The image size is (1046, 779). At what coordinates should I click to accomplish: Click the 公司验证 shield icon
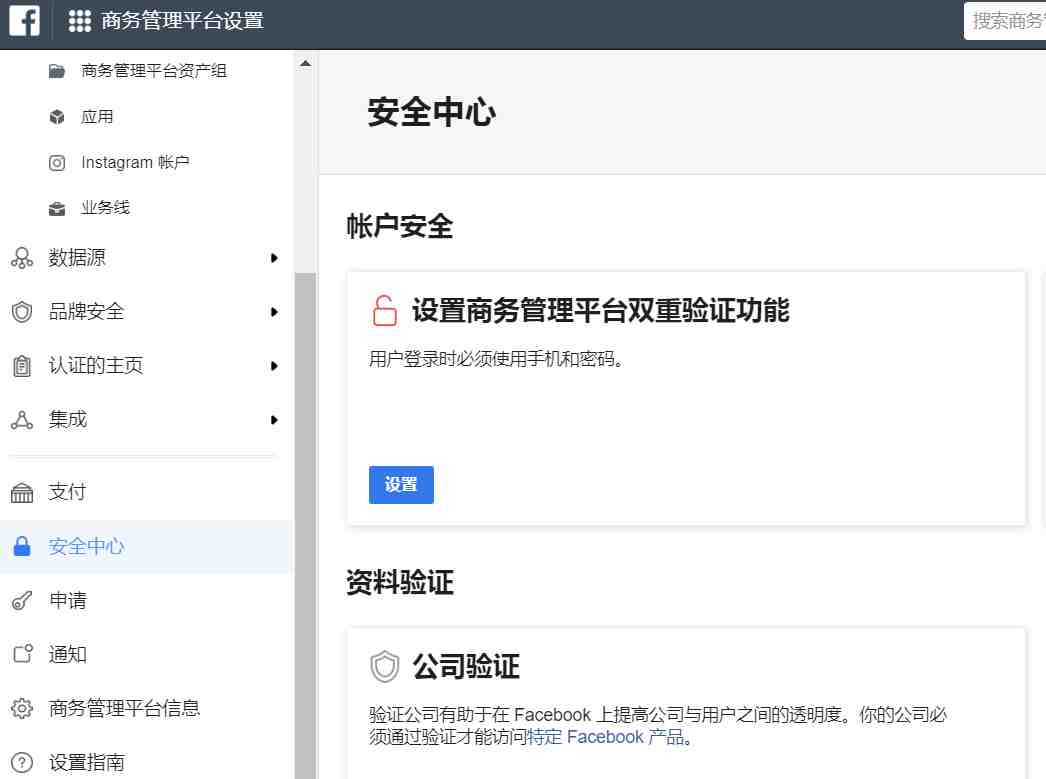pos(384,667)
